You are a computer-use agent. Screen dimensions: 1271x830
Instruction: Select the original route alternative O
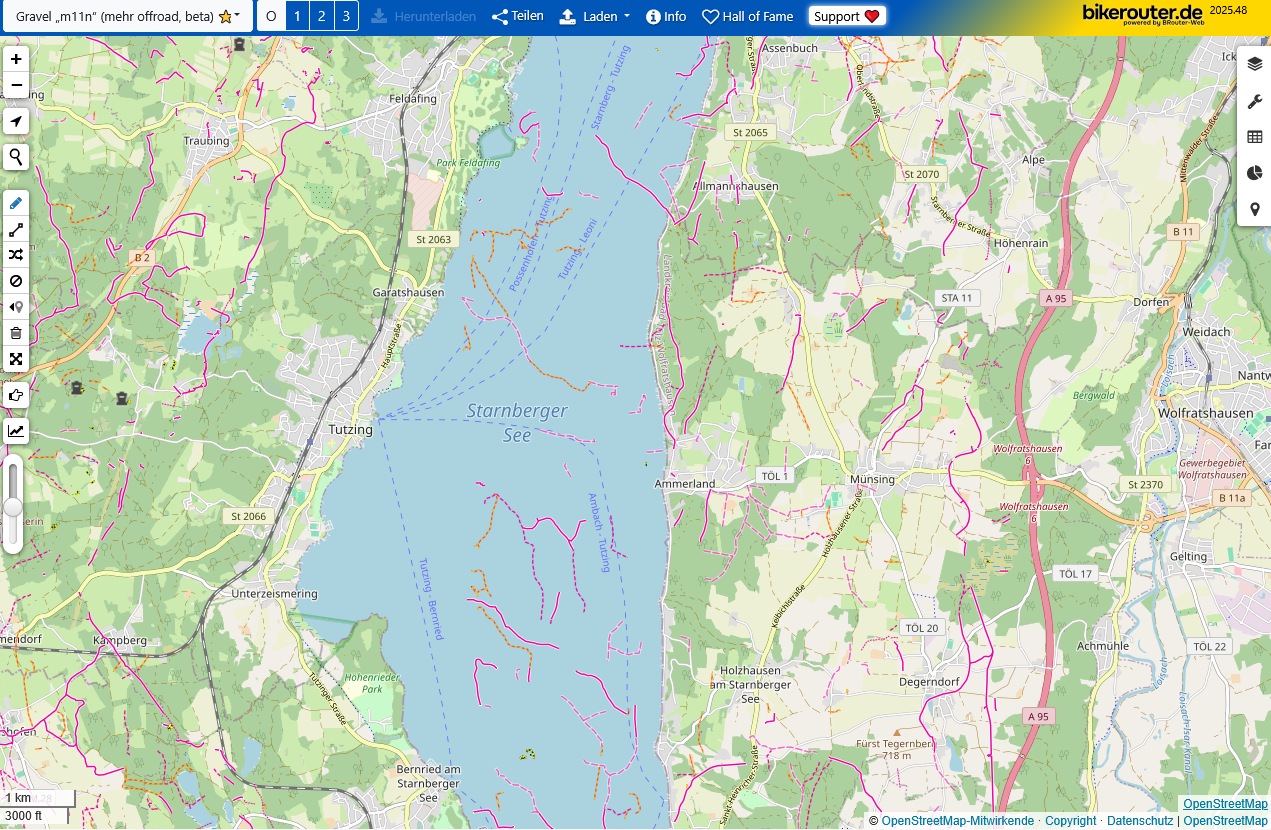[x=271, y=16]
